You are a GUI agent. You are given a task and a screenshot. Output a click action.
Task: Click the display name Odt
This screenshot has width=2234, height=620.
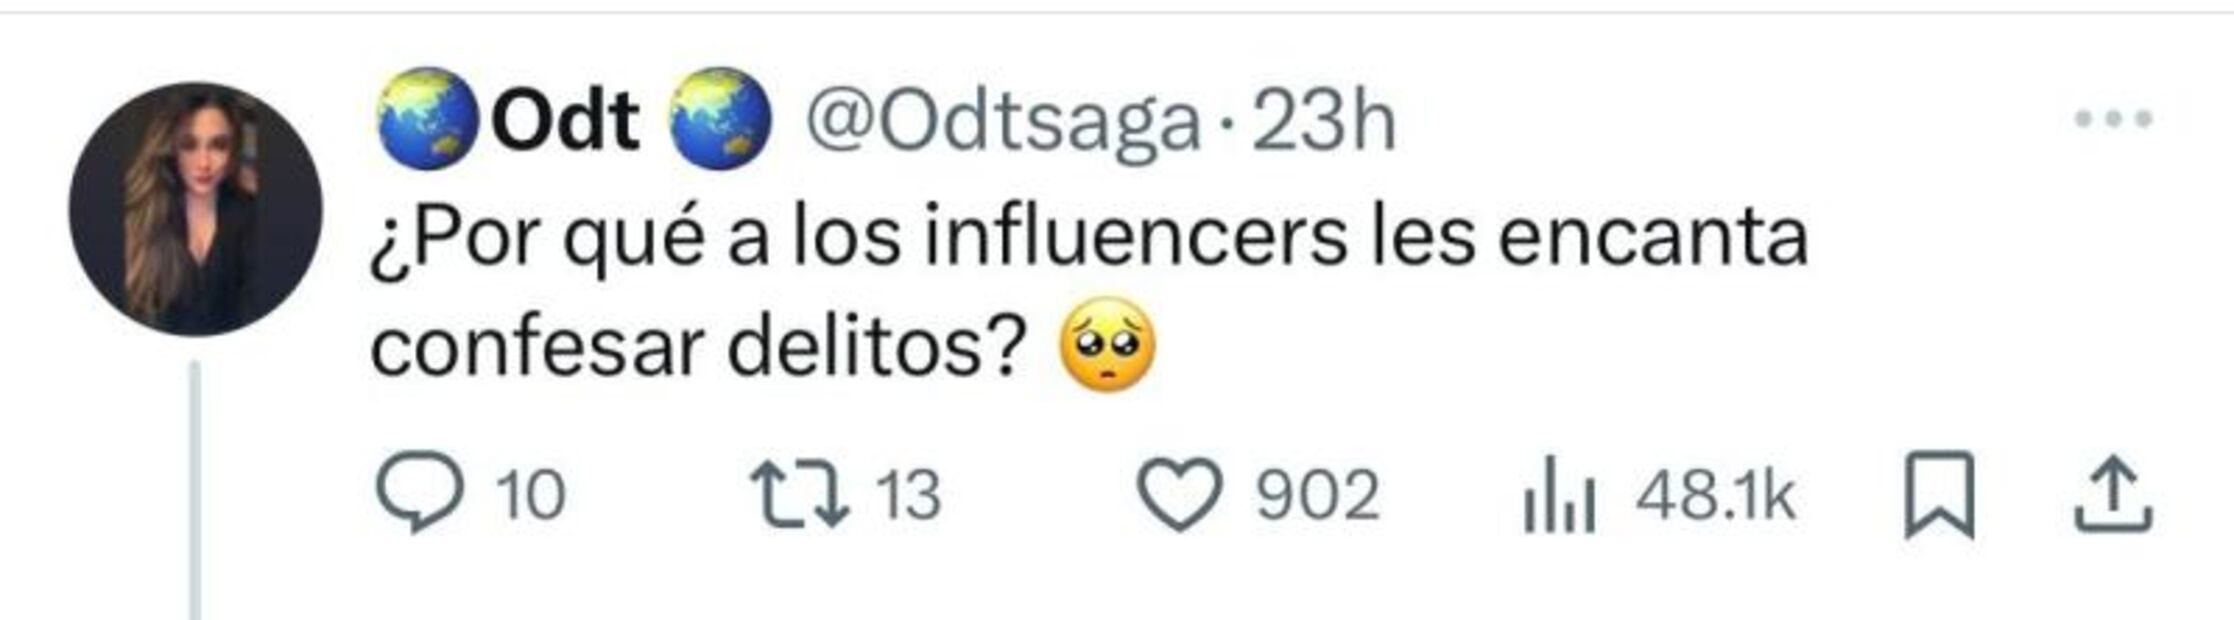coord(565,121)
